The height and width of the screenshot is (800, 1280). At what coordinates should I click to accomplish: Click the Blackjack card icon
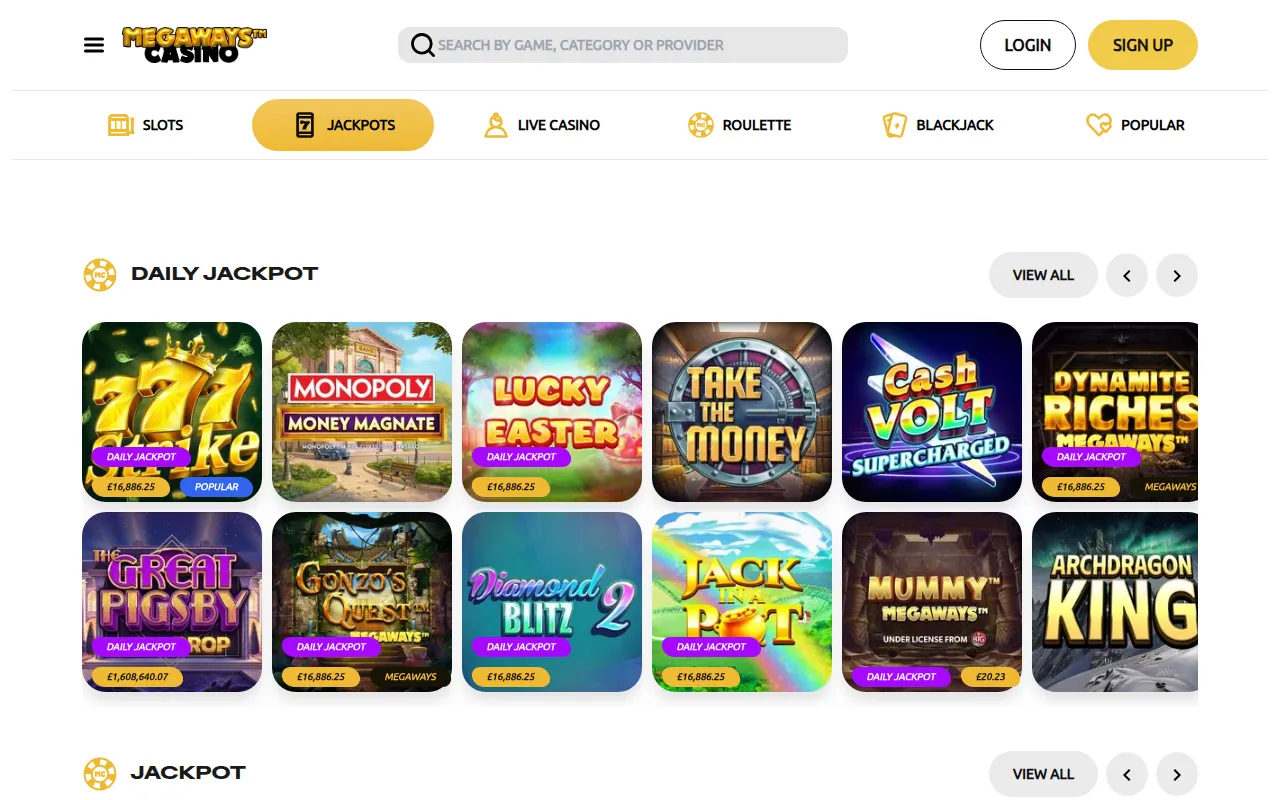coord(894,125)
